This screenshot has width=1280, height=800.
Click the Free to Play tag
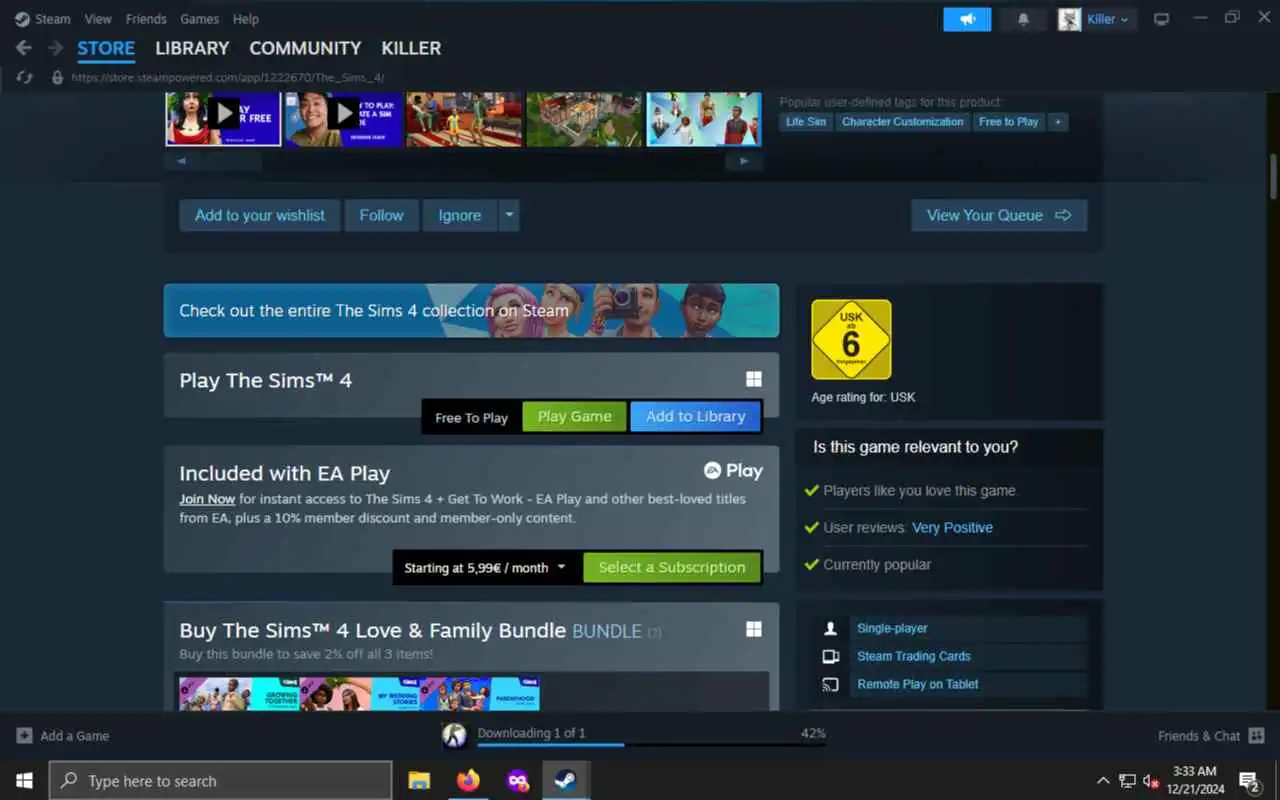coord(1009,122)
